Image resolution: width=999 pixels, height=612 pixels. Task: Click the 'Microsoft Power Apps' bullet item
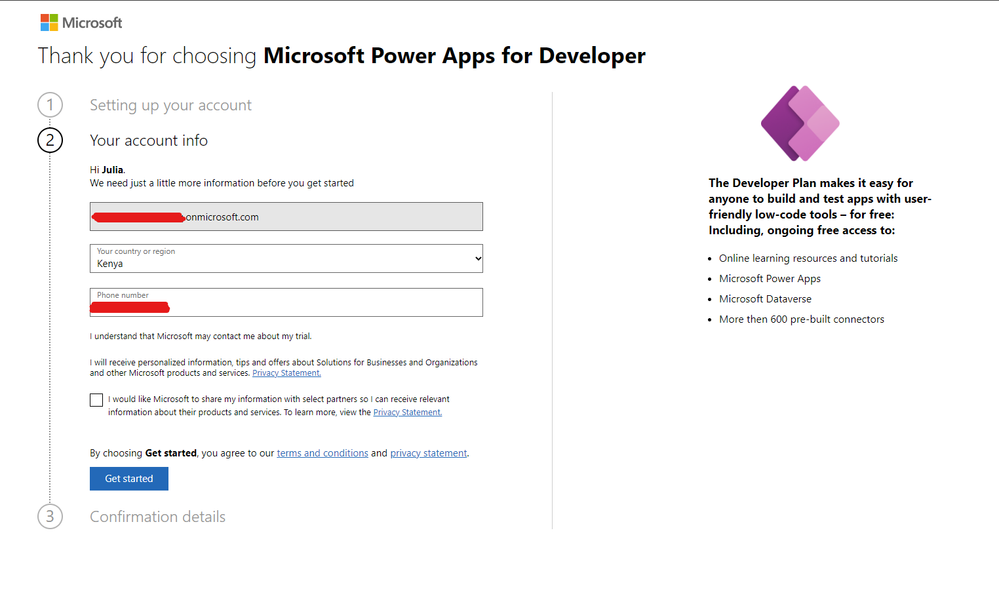(x=770, y=278)
